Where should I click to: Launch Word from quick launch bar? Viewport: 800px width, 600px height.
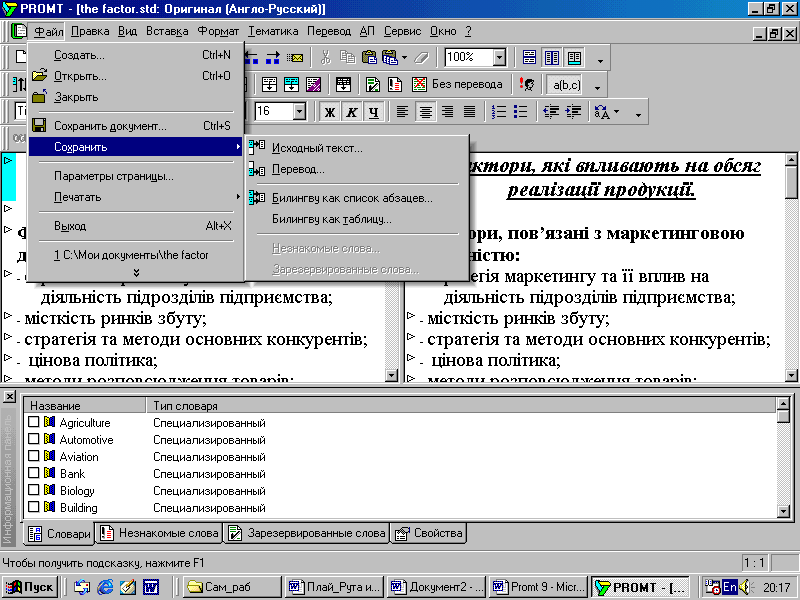click(151, 587)
